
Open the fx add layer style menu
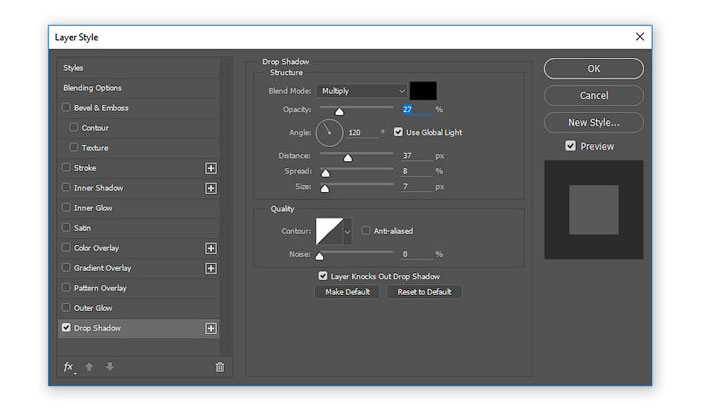click(68, 367)
